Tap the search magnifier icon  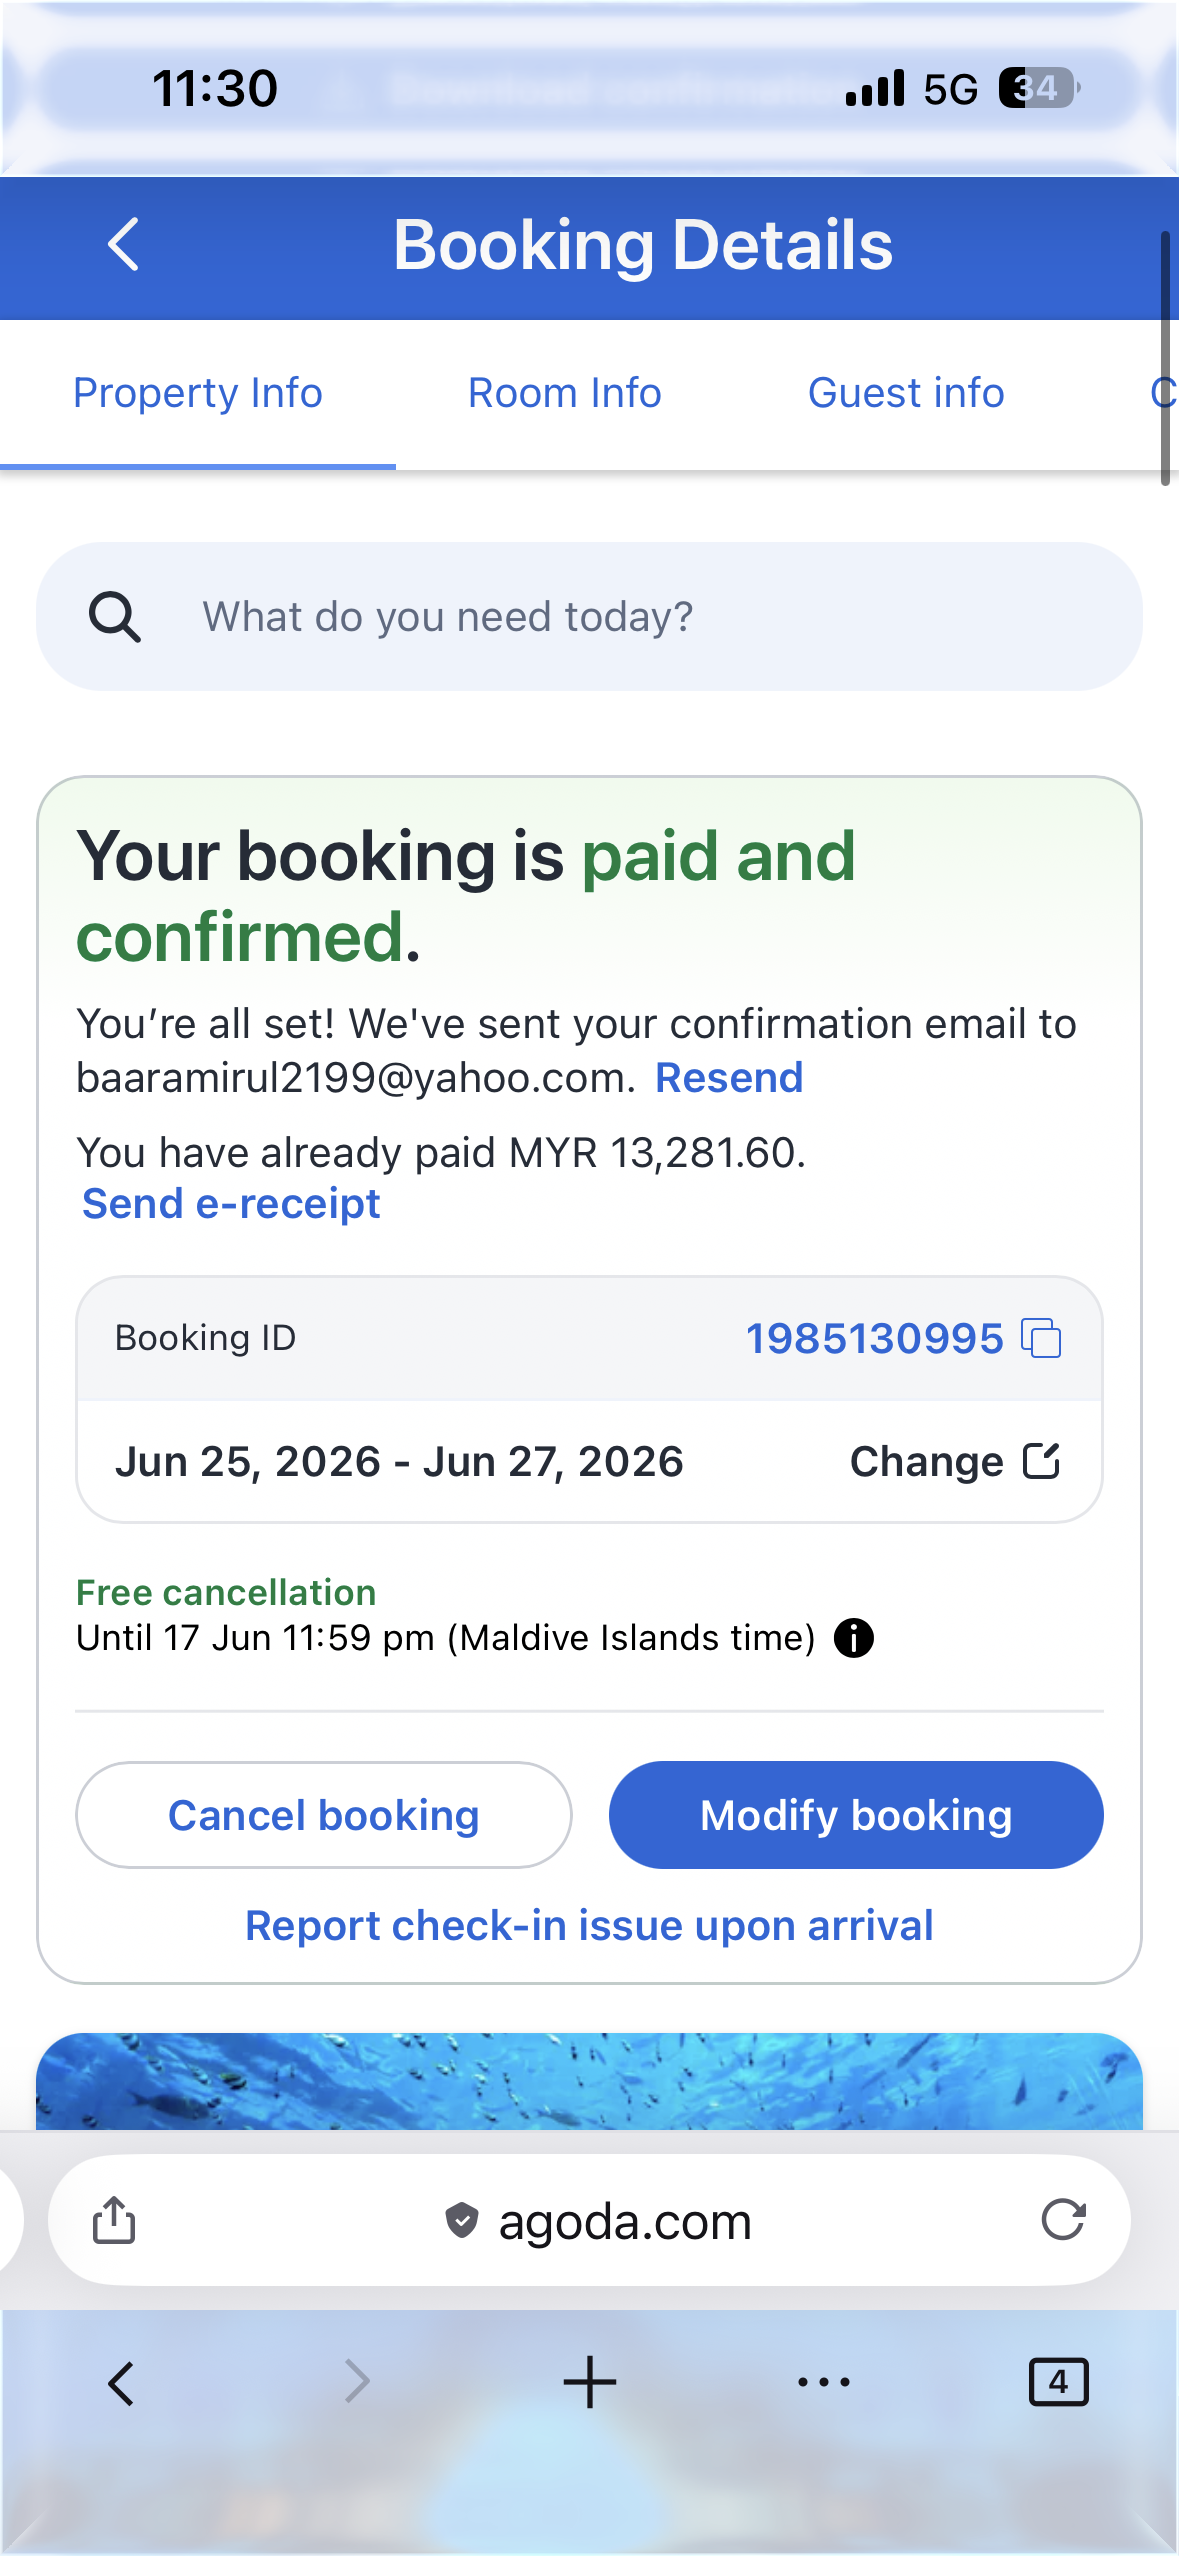click(x=115, y=616)
